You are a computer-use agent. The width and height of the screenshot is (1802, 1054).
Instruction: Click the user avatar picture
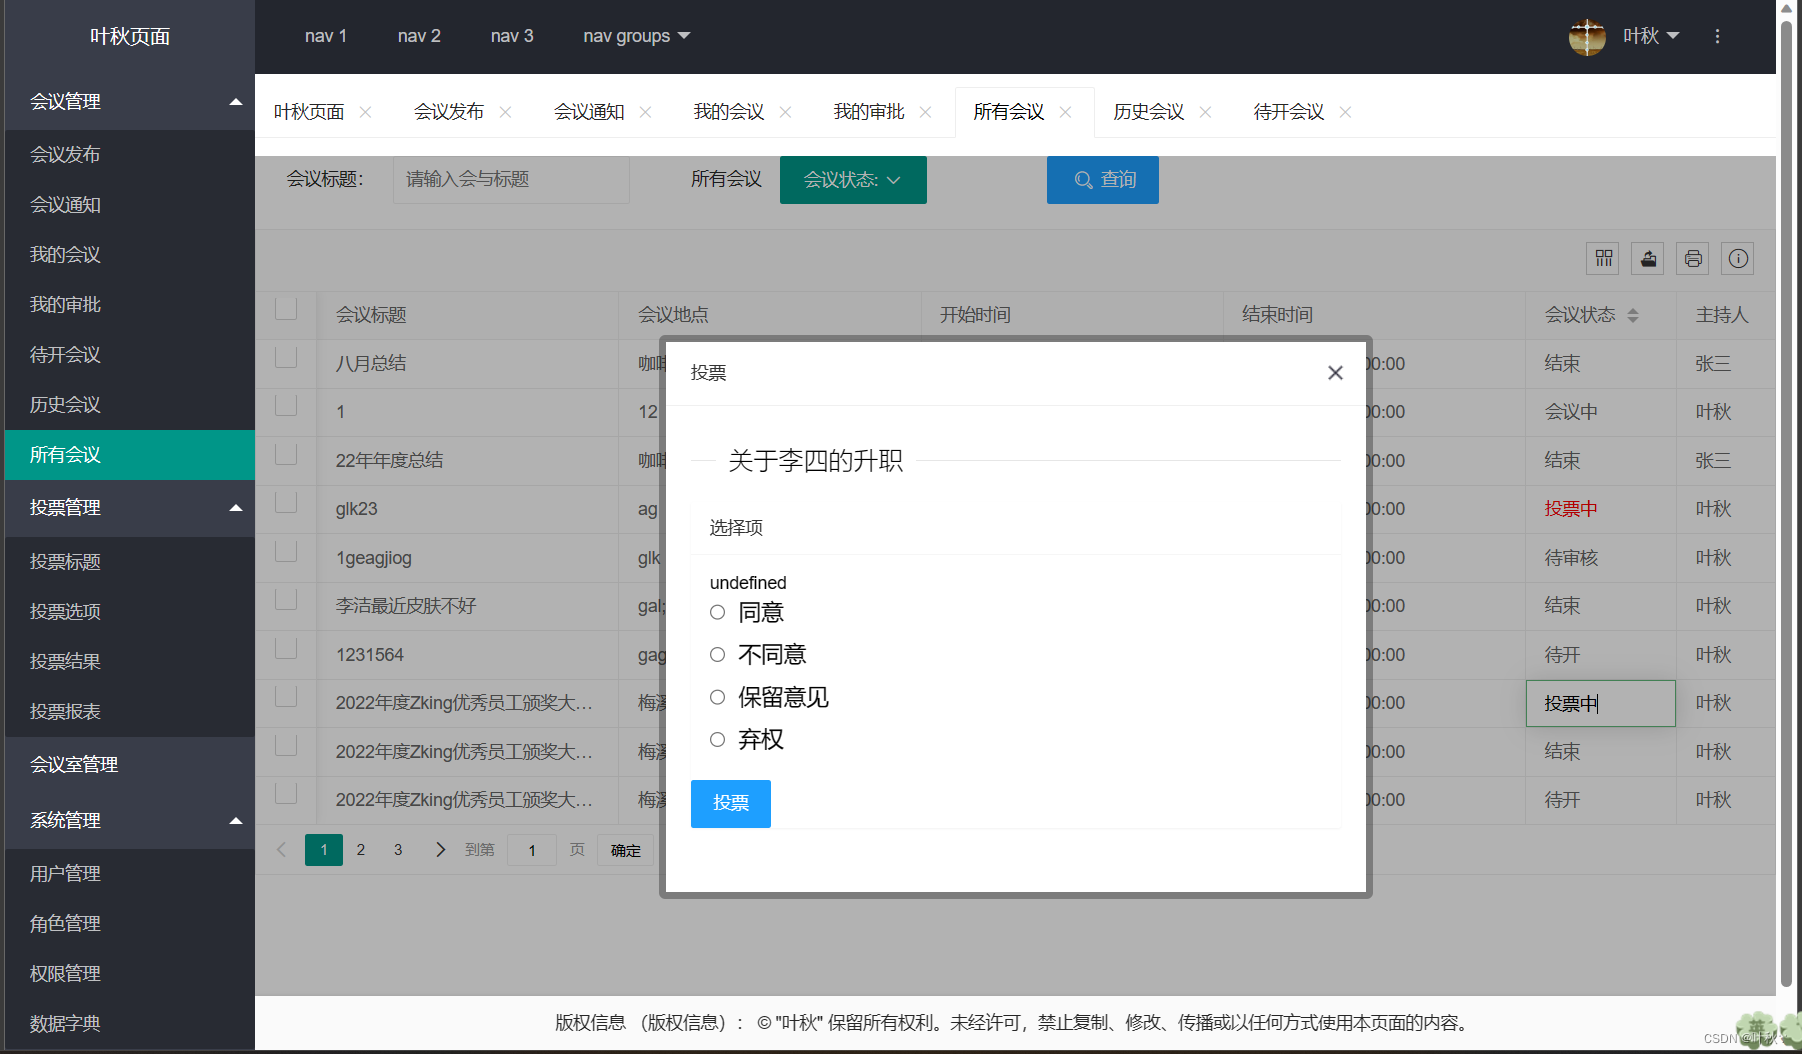[x=1587, y=37]
